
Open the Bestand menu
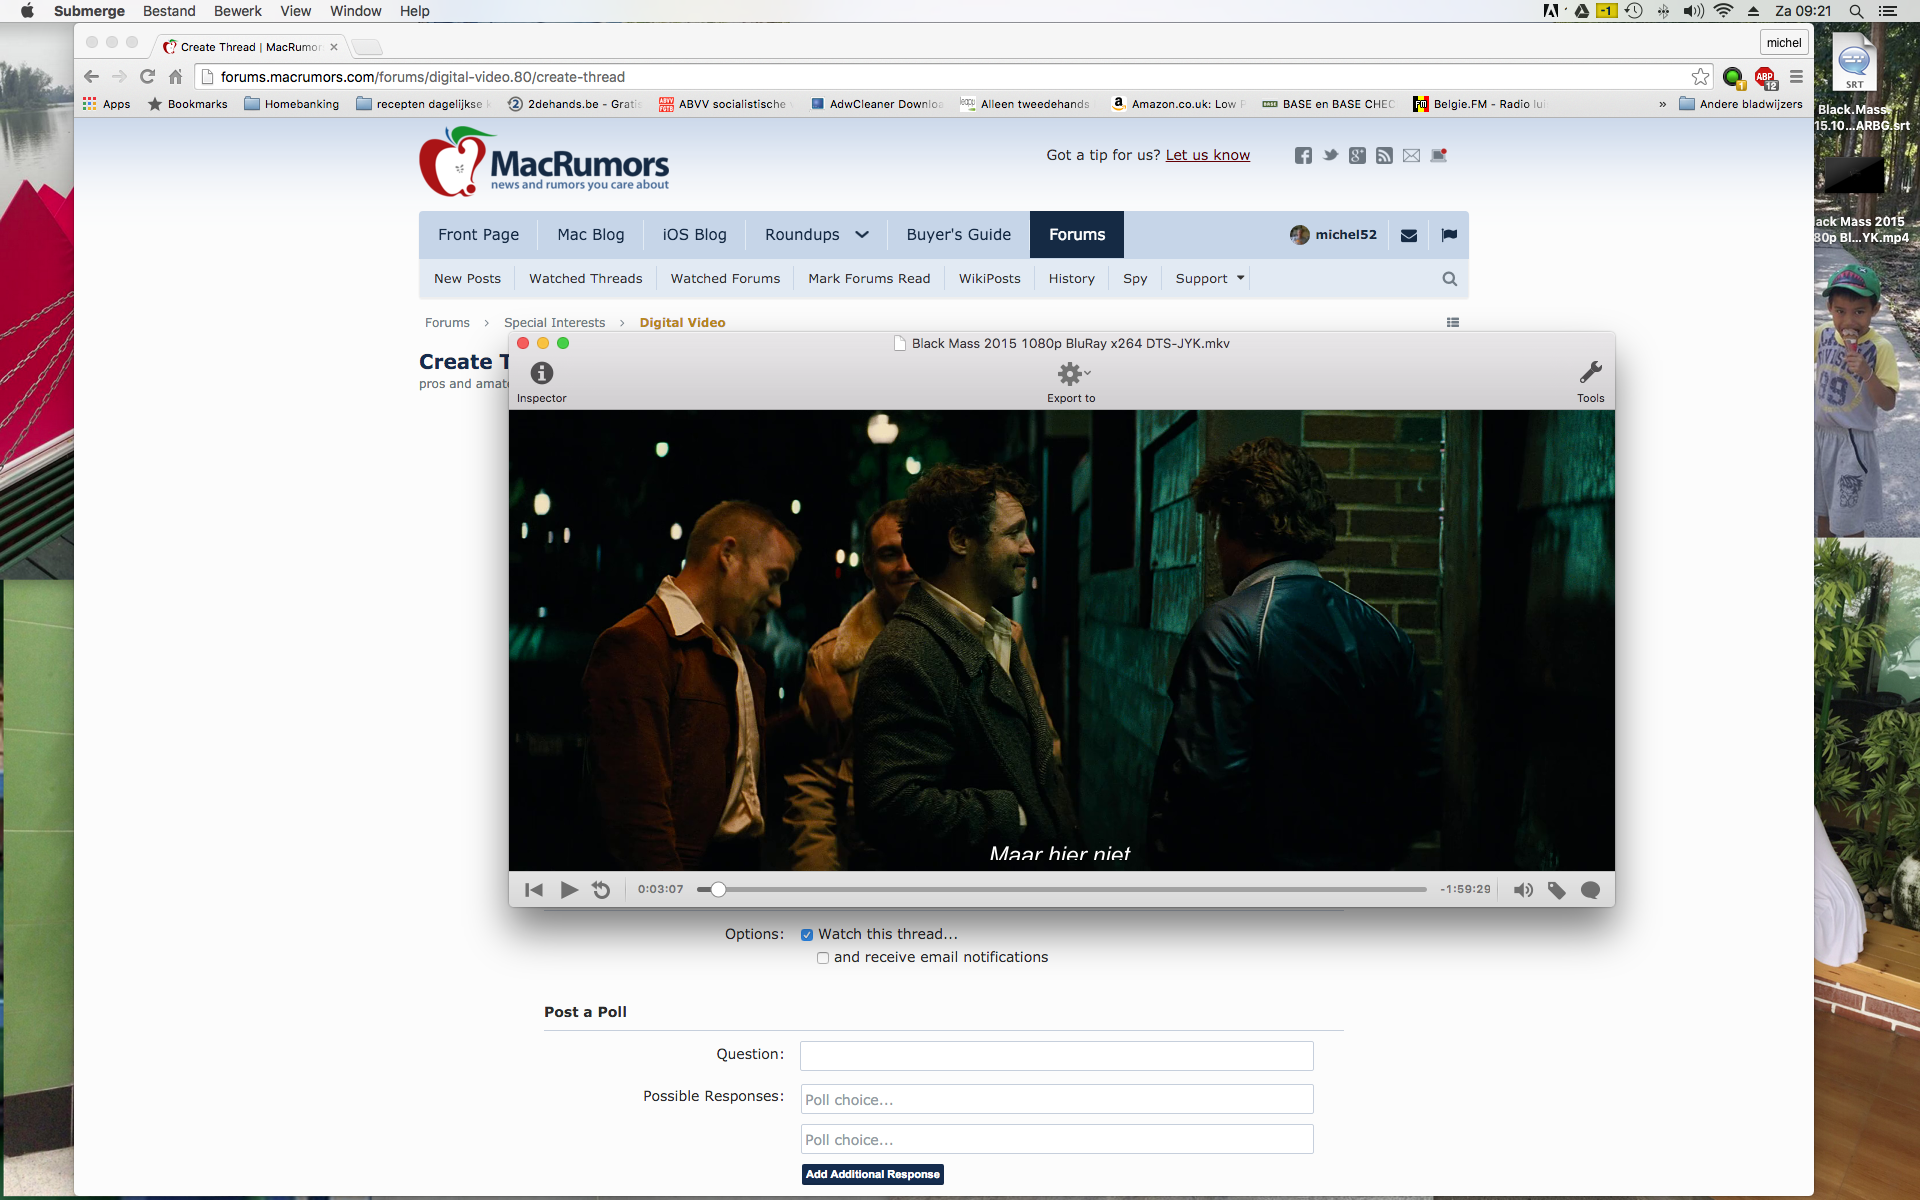(x=169, y=11)
